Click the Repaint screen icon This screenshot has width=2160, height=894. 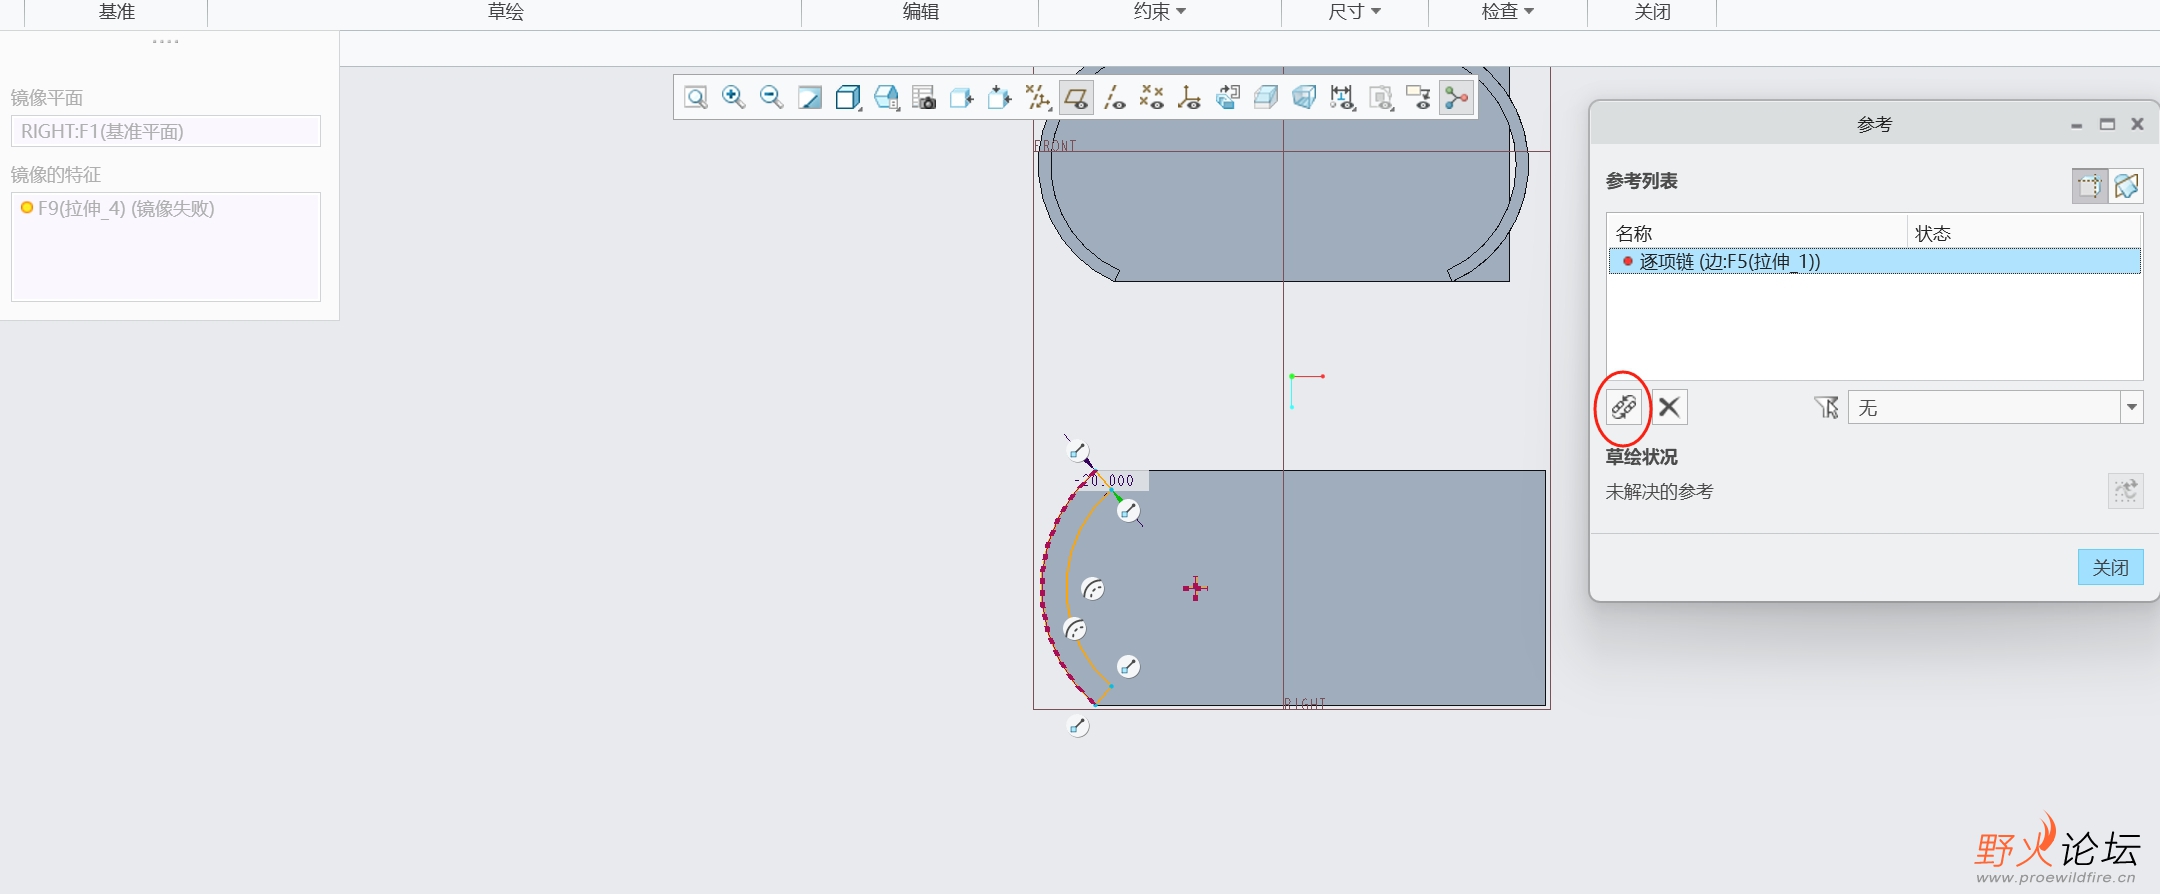pos(810,97)
